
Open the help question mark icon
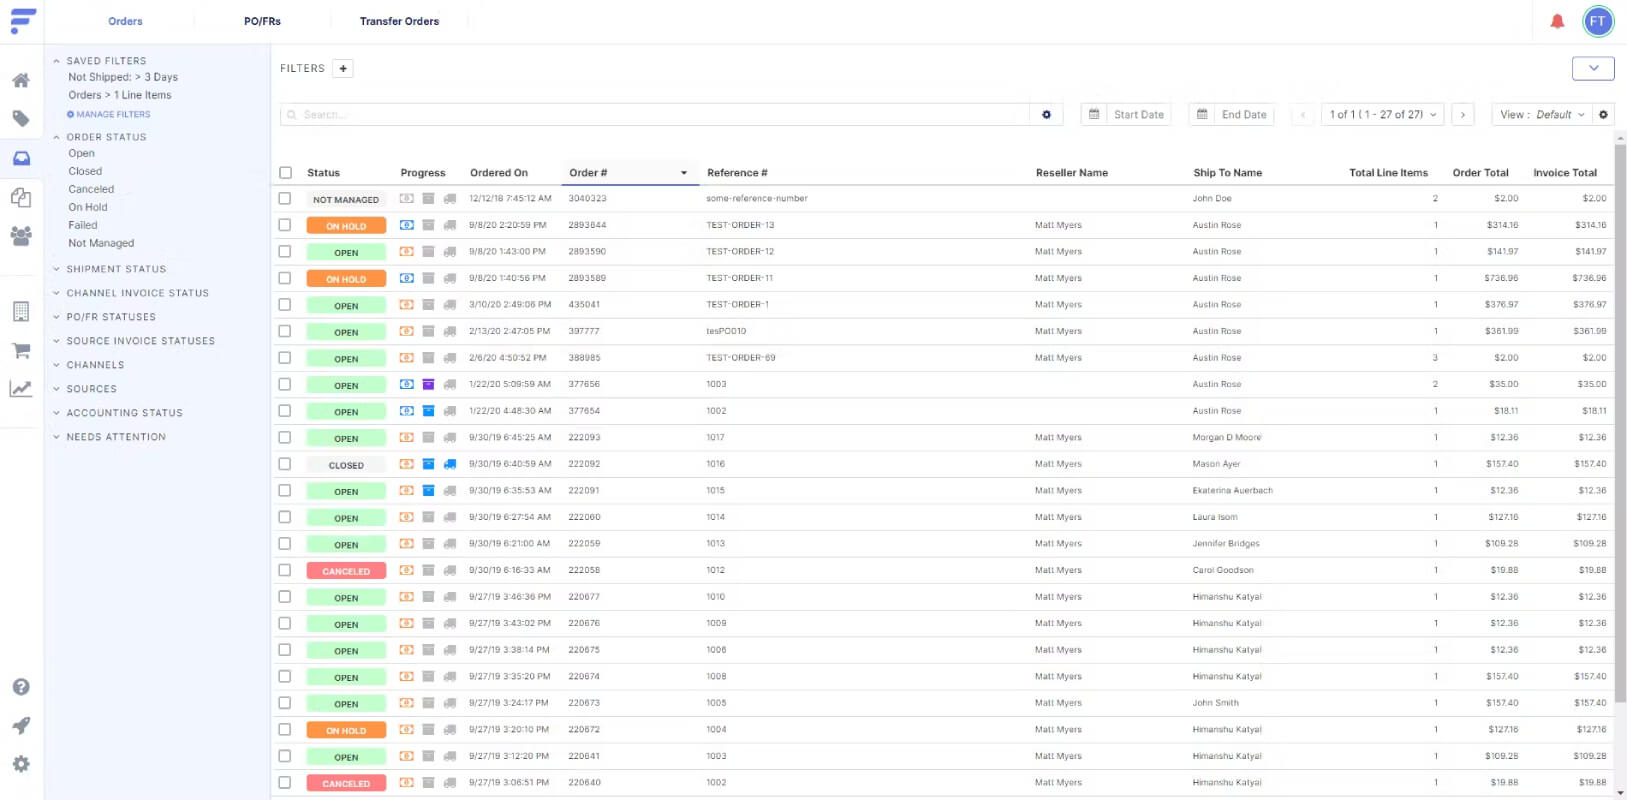[21, 687]
